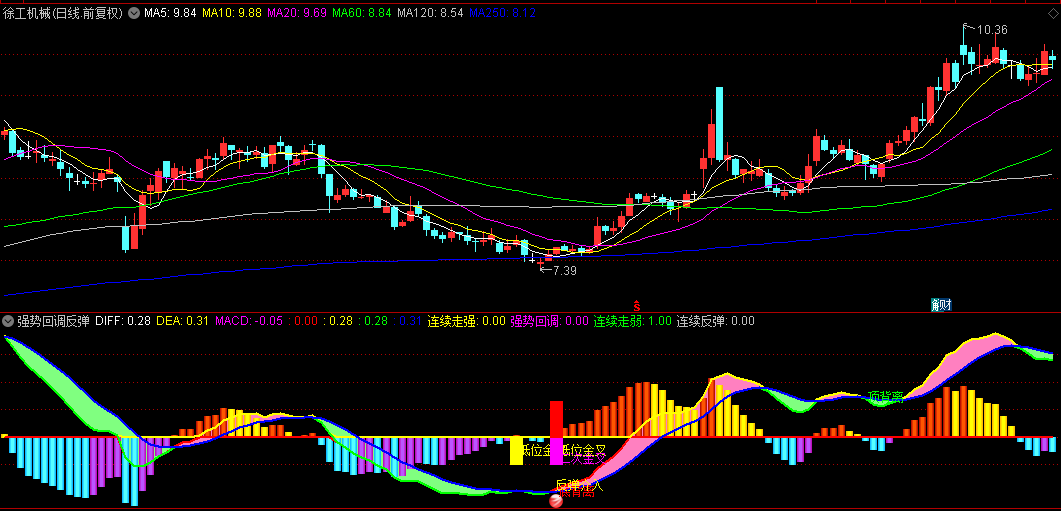Image resolution: width=1061 pixels, height=511 pixels.
Task: Click the magenta signal bar below zero line
Action: tap(556, 451)
